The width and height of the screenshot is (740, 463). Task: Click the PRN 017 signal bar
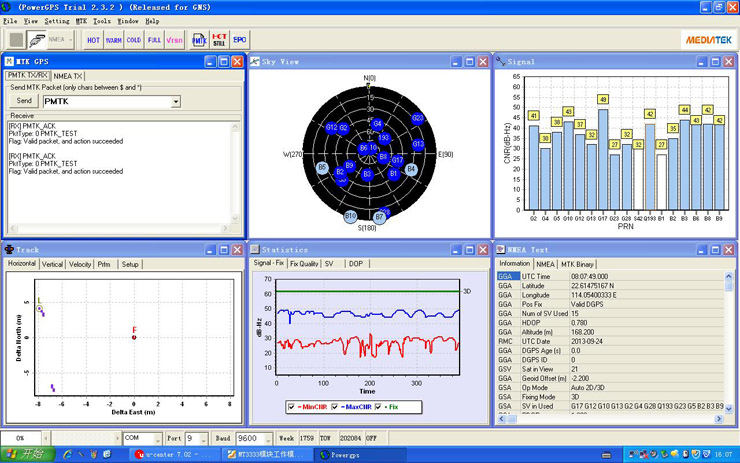(x=603, y=160)
